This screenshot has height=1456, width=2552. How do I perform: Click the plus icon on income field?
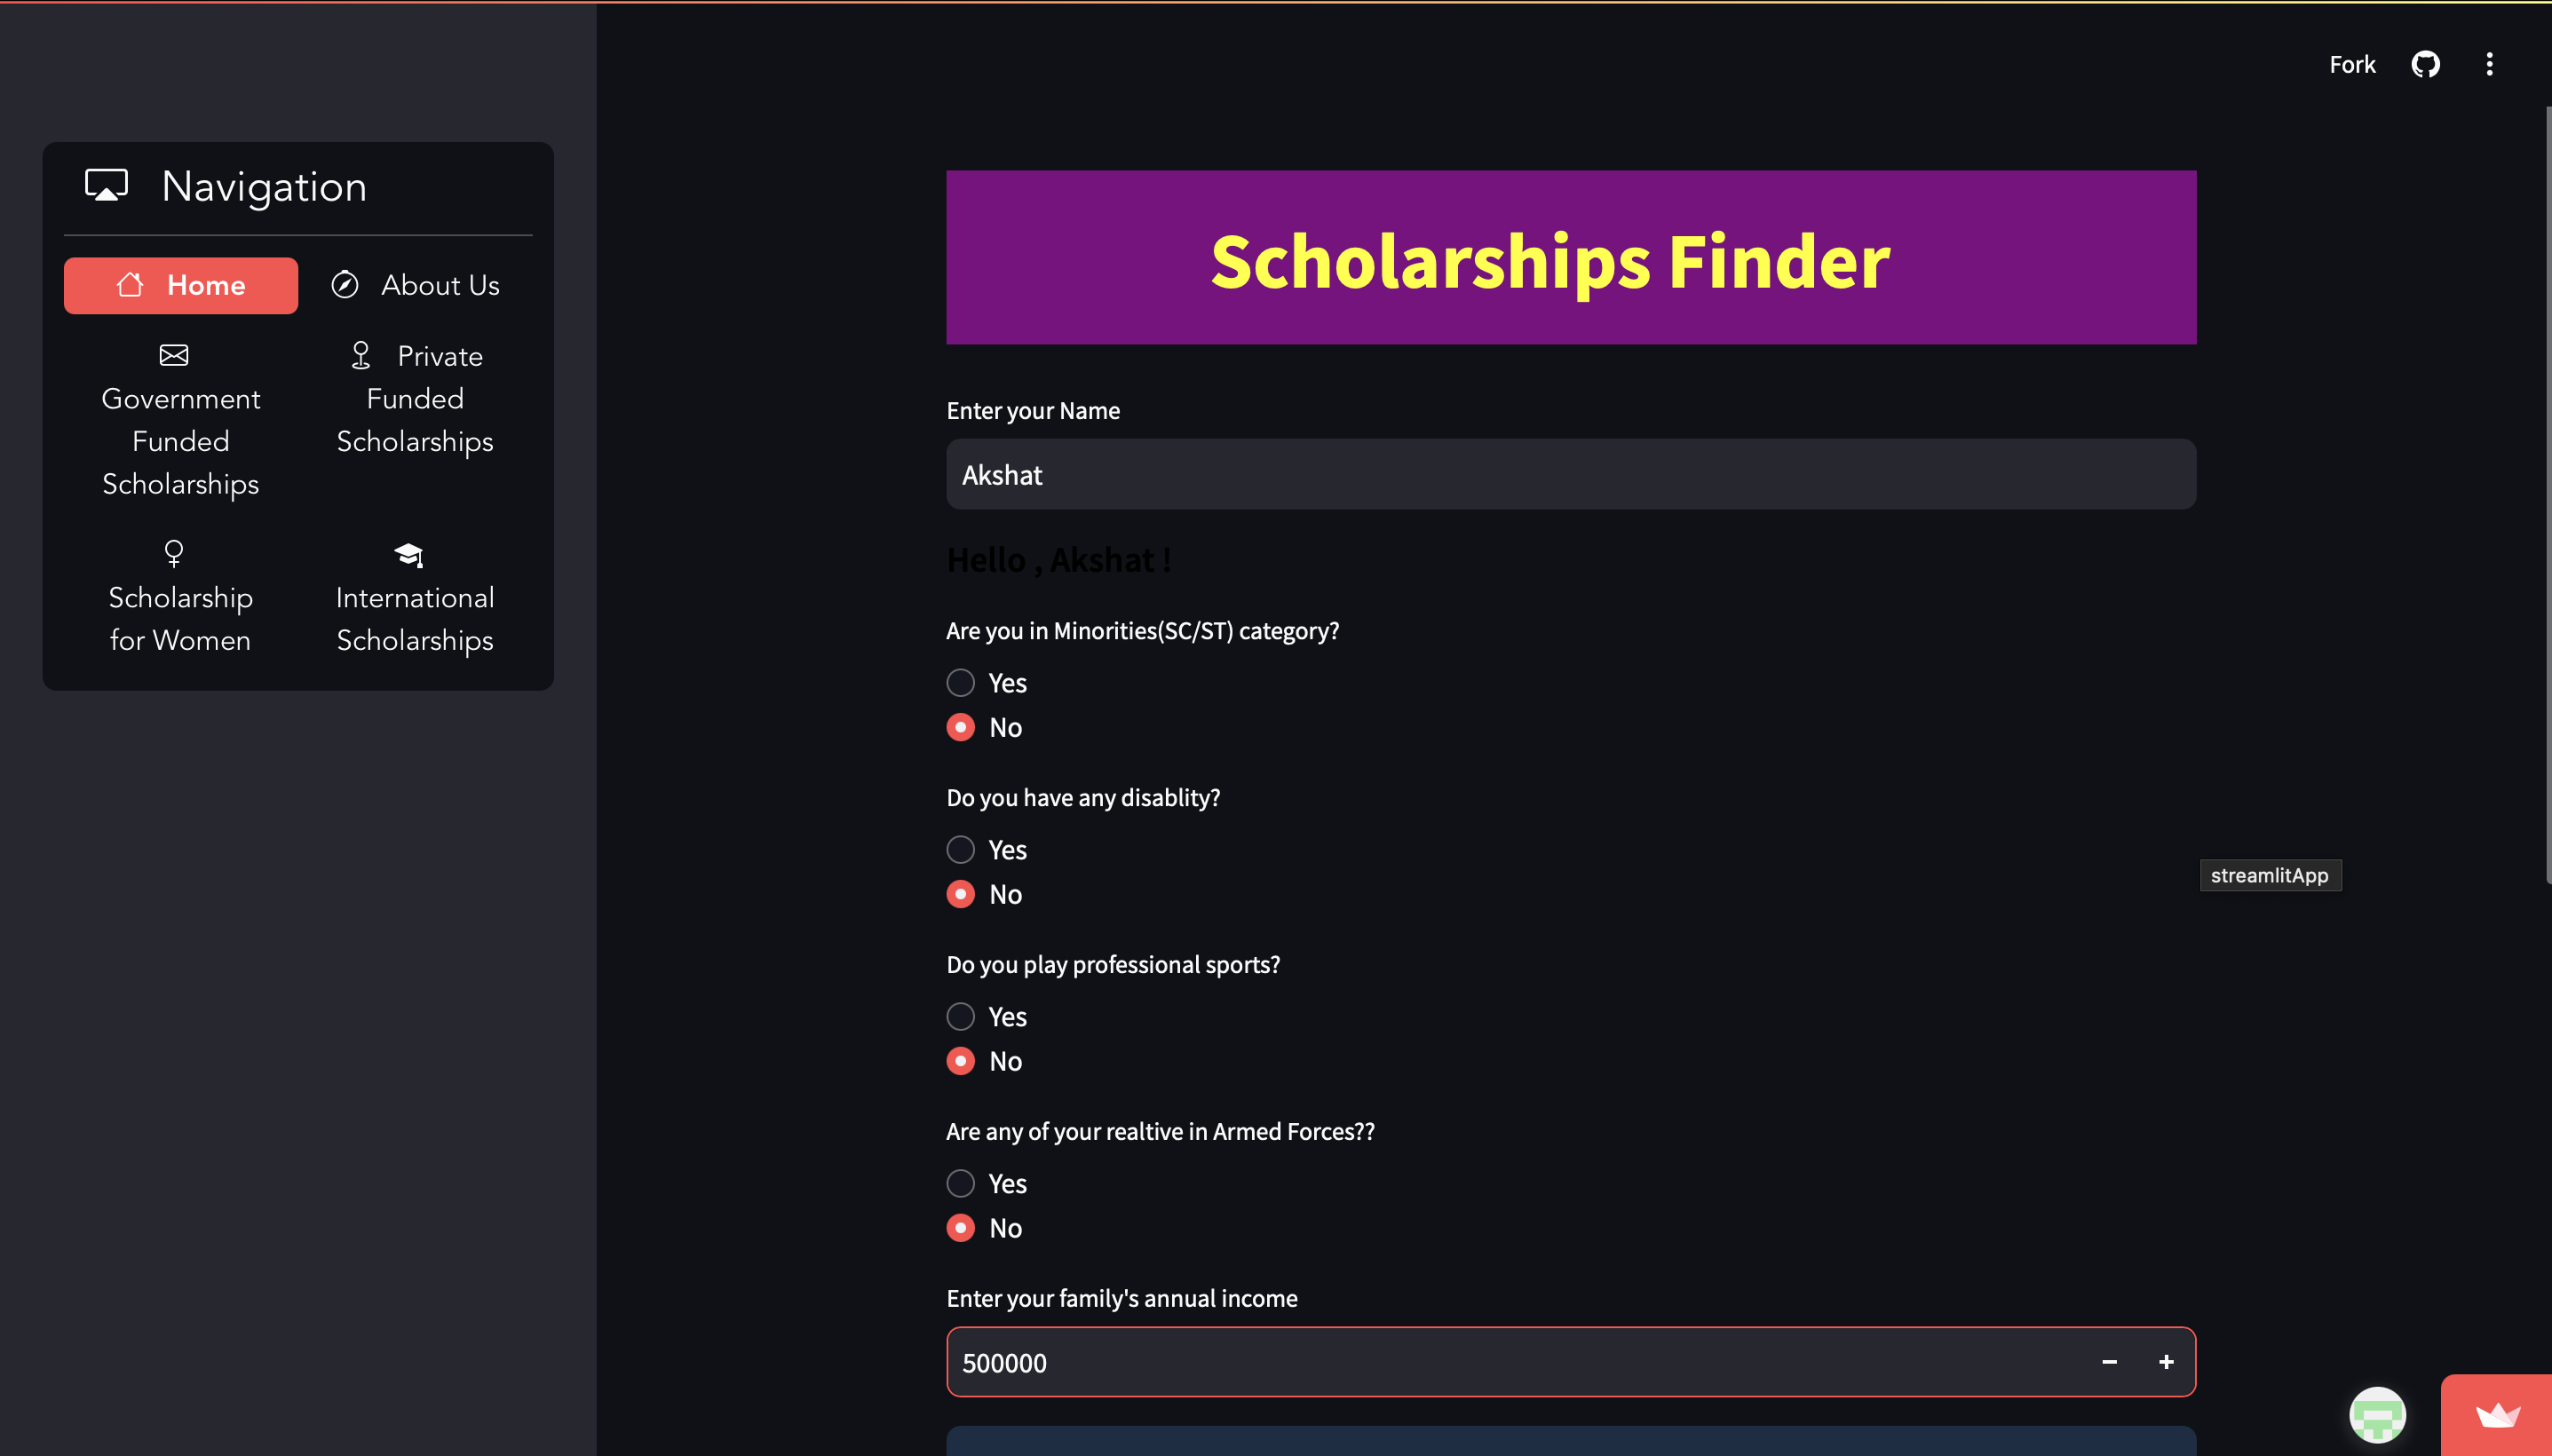coord(2166,1362)
